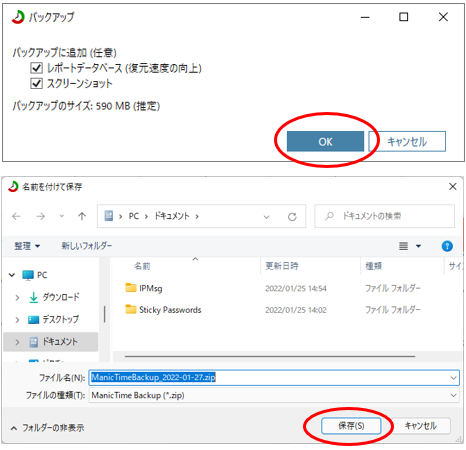The width and height of the screenshot is (466, 450).
Task: Go up one folder level arrow
Action: (x=82, y=216)
